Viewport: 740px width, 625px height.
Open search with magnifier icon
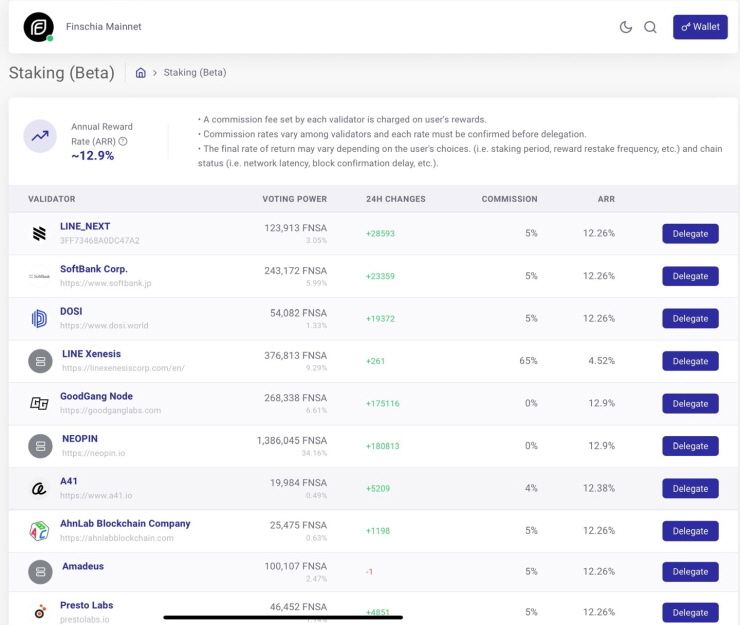pyautogui.click(x=651, y=27)
